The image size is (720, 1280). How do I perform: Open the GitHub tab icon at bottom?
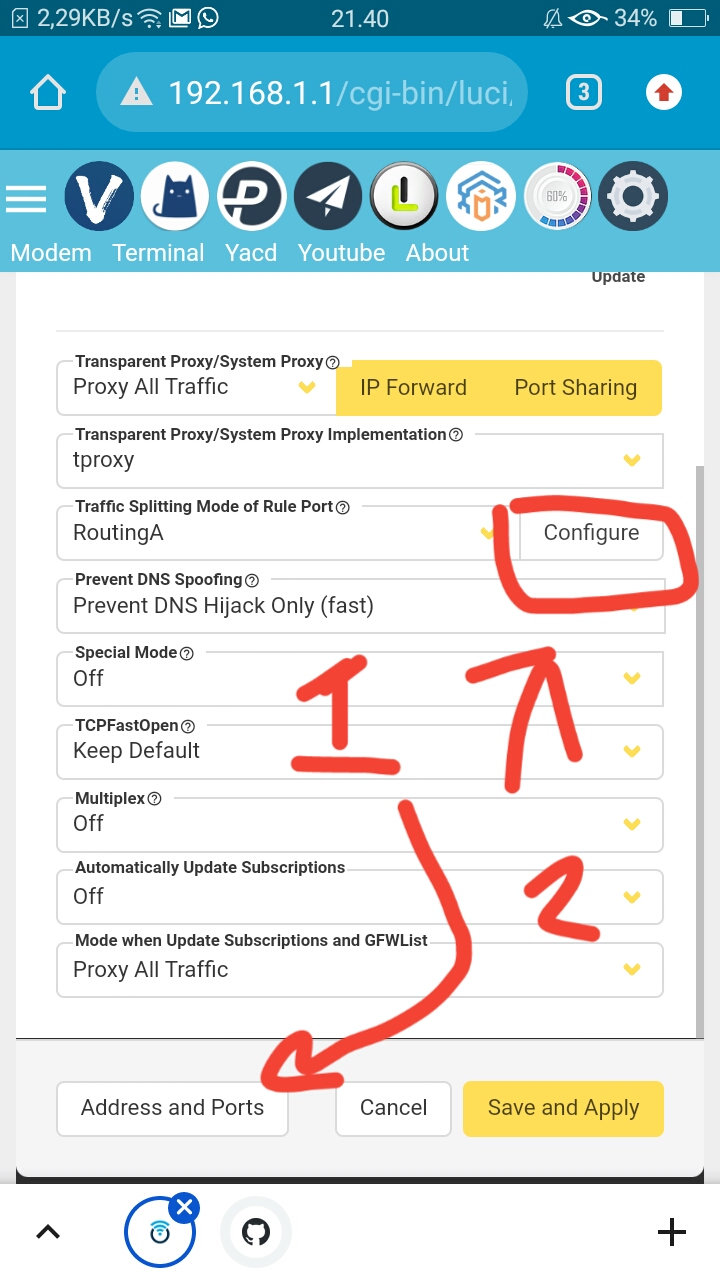pos(256,1232)
